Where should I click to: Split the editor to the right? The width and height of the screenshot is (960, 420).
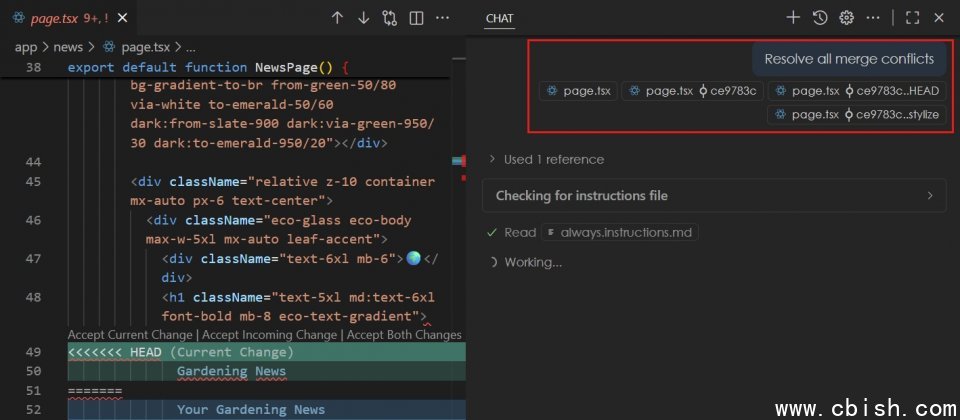pyautogui.click(x=416, y=18)
